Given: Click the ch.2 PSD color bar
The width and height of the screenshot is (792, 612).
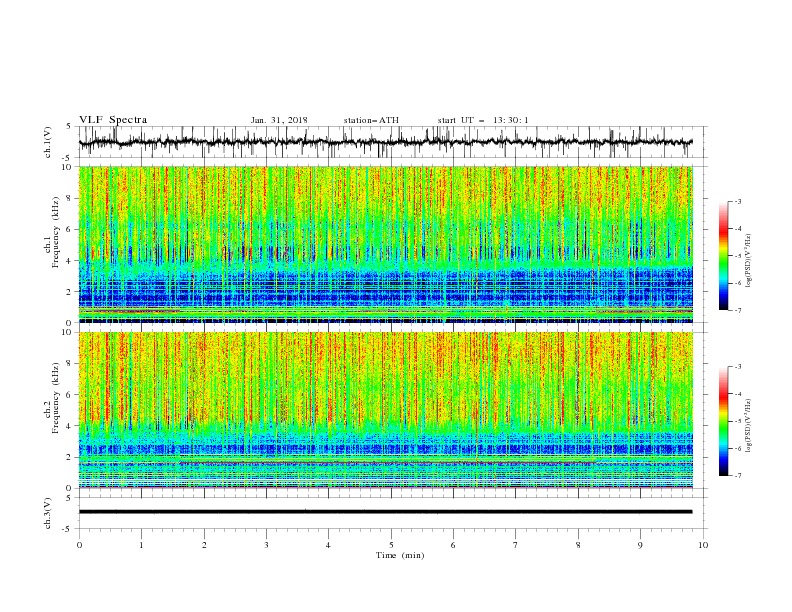Looking at the screenshot, I should (x=723, y=421).
